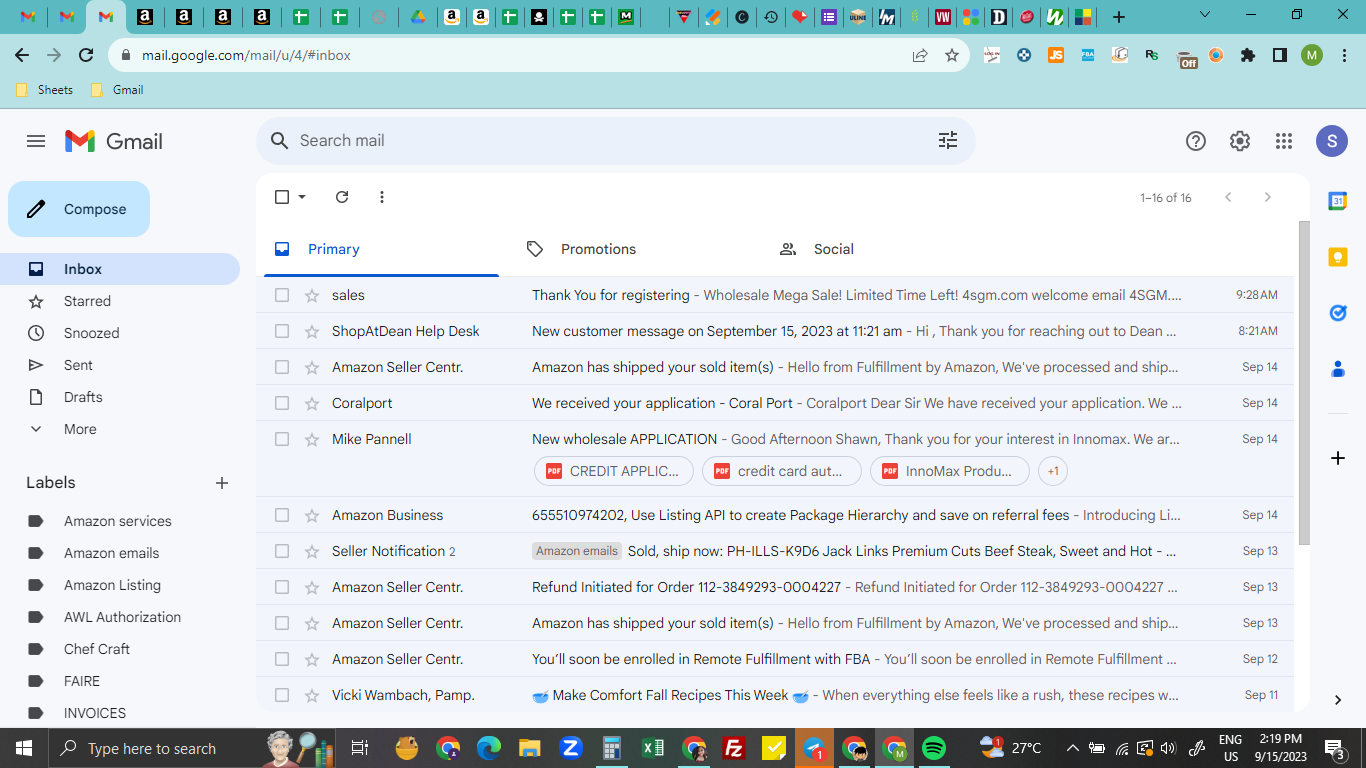This screenshot has width=1366, height=768.
Task: Select checkbox for Amazon Business email
Action: pyautogui.click(x=282, y=515)
